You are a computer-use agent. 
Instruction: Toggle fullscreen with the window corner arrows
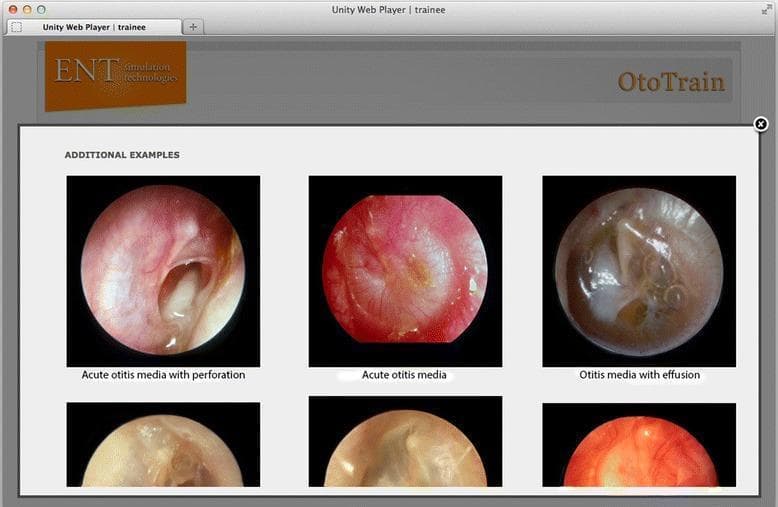pos(767,9)
